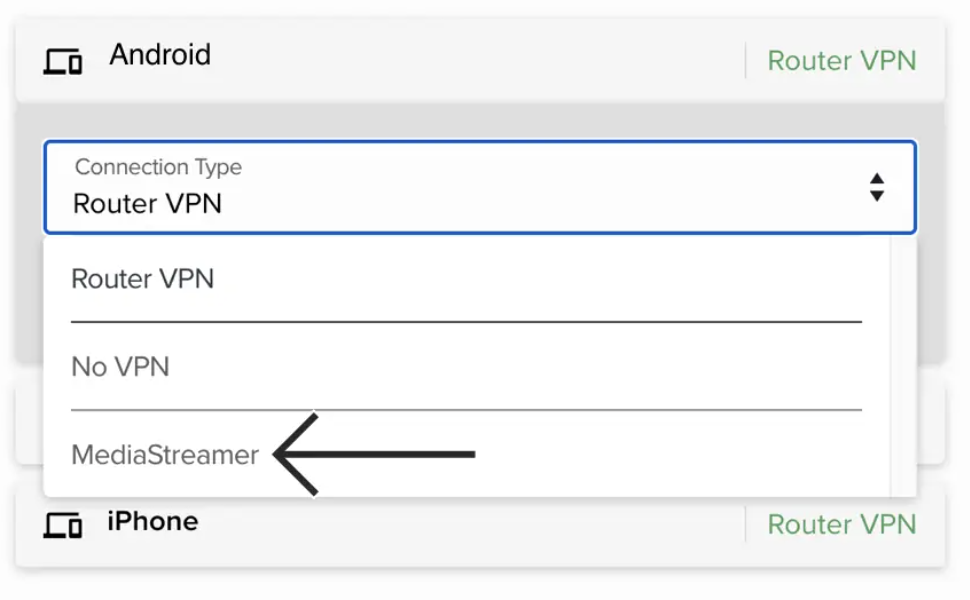This screenshot has width=970, height=600.
Task: Open the Connection Type combo box
Action: (479, 187)
